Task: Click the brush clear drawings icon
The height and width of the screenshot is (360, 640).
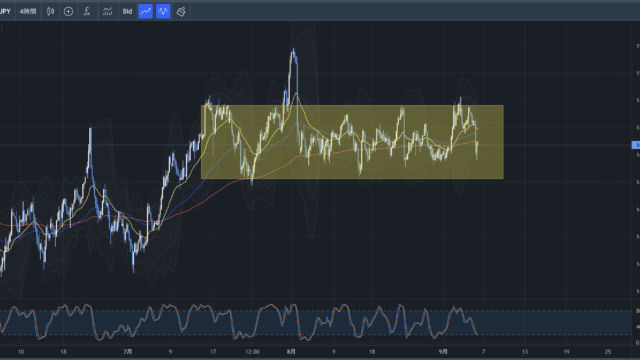Action: click(x=181, y=11)
